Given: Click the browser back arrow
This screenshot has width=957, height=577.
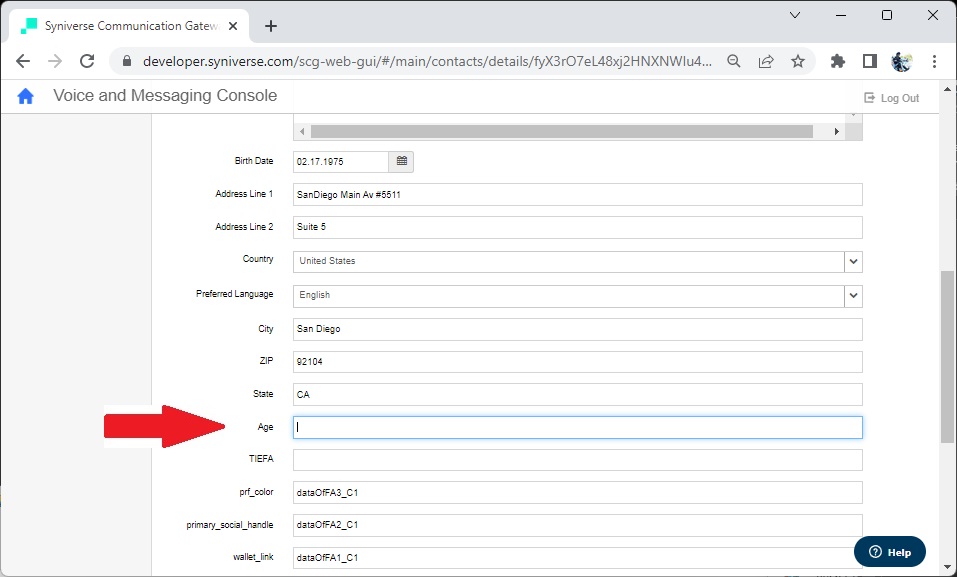Looking at the screenshot, I should pos(23,61).
